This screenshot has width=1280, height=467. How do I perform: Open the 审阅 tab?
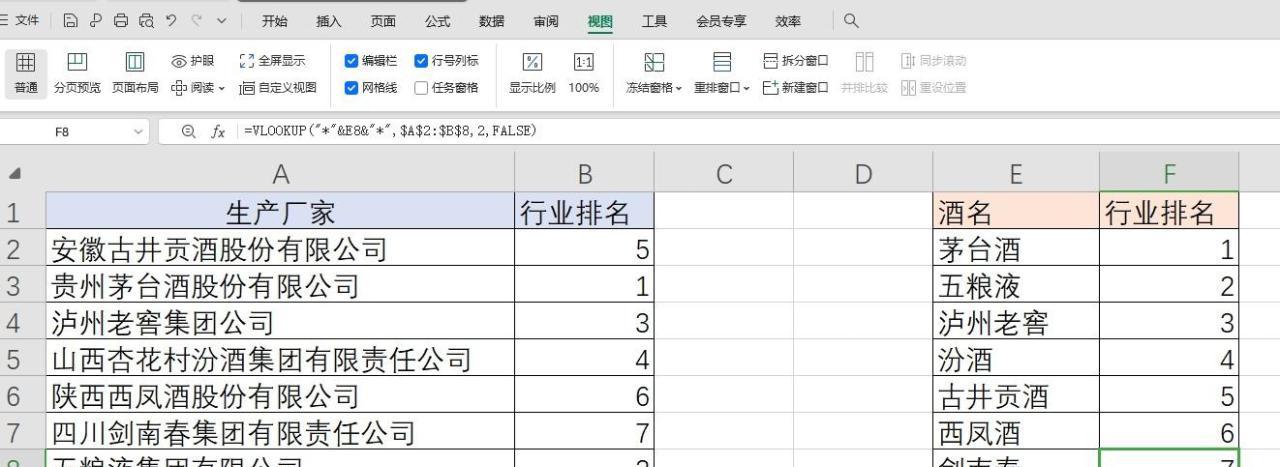pos(546,21)
